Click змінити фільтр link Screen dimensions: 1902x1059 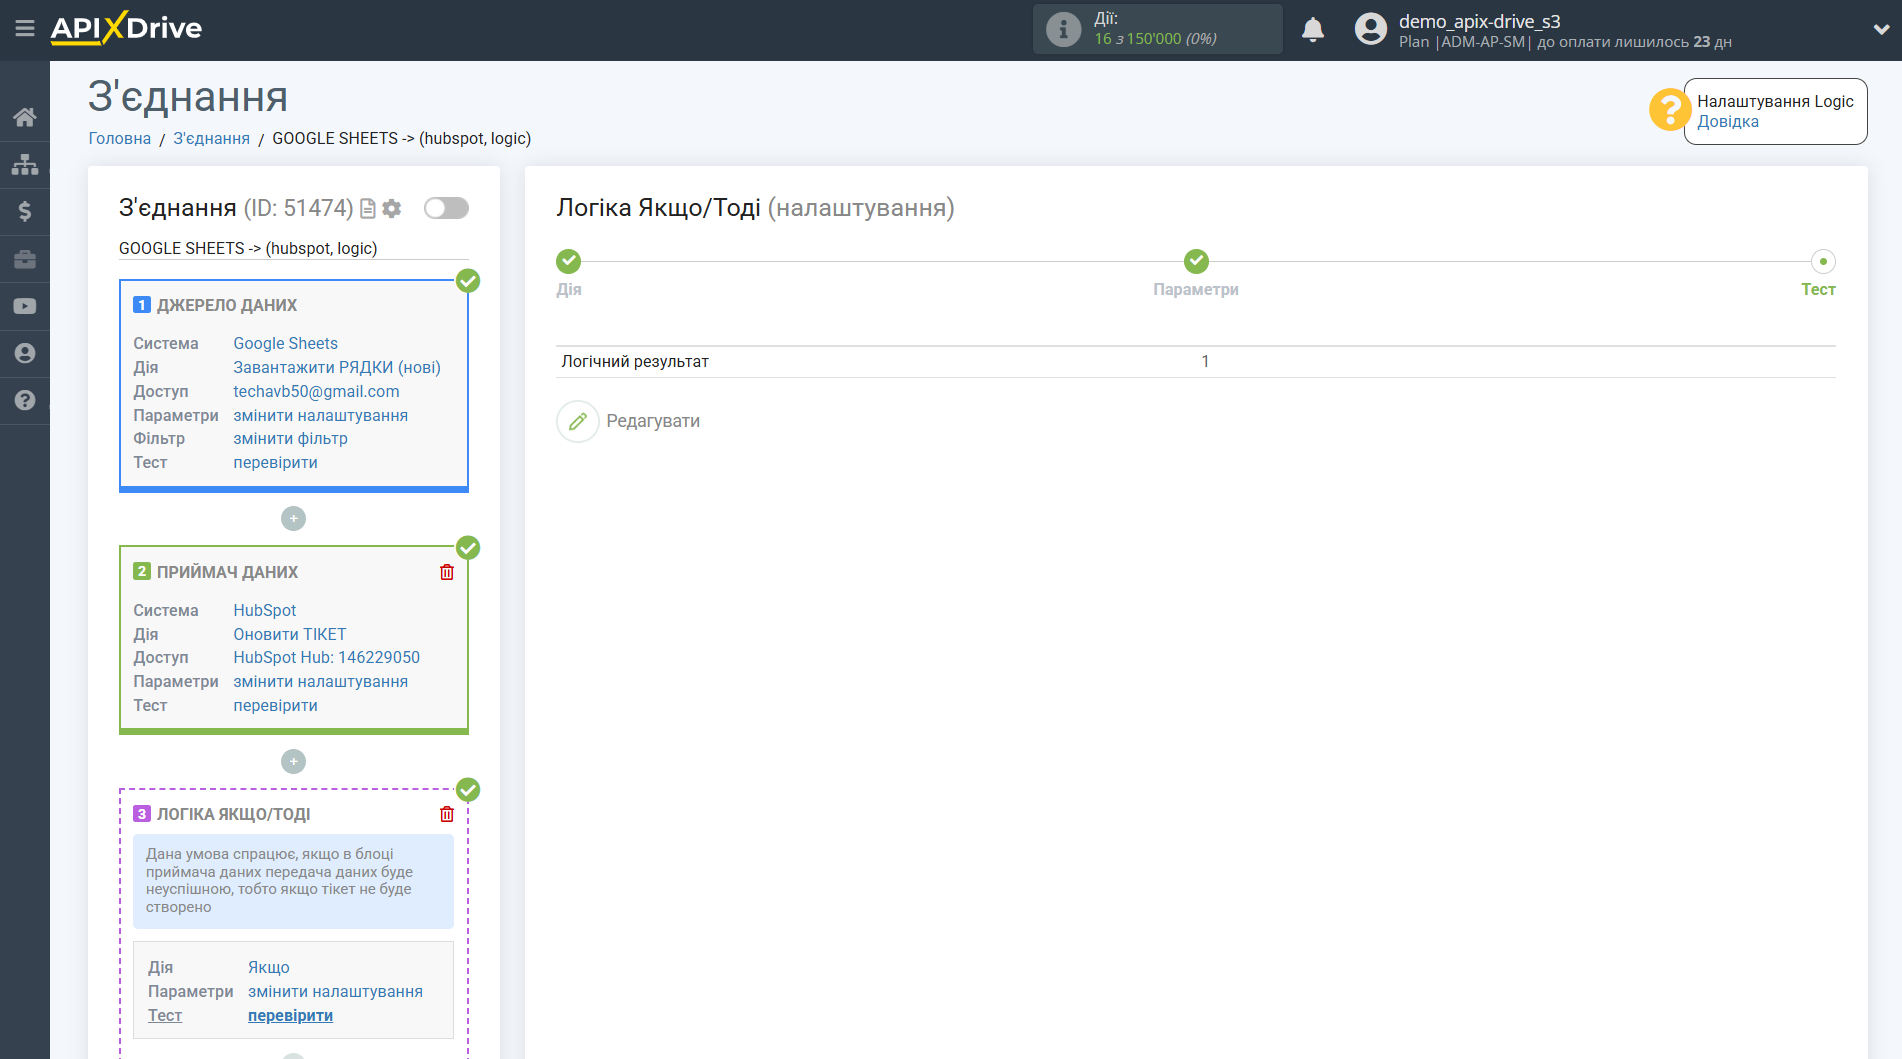point(290,438)
